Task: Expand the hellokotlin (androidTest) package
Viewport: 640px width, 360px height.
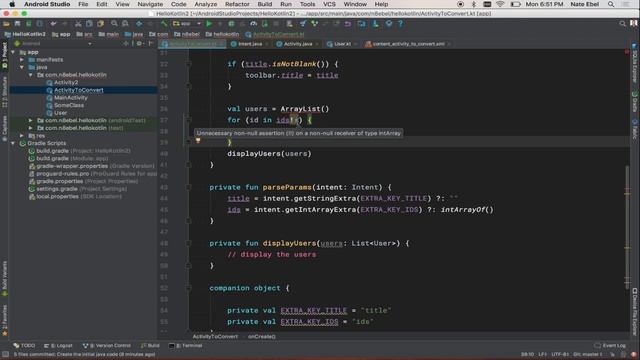Action: pos(31,120)
